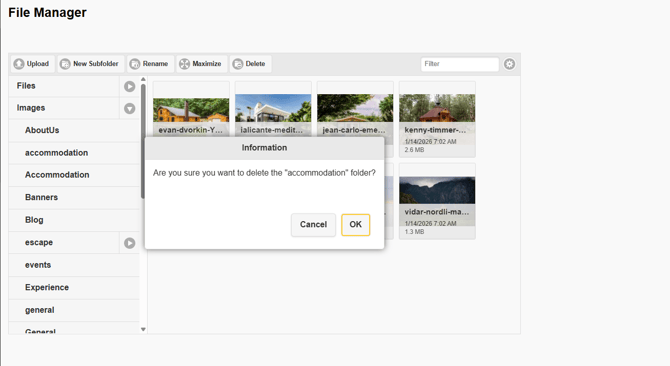Click folder tree scrollbar down arrow
This screenshot has height=366, width=670.
(x=143, y=329)
